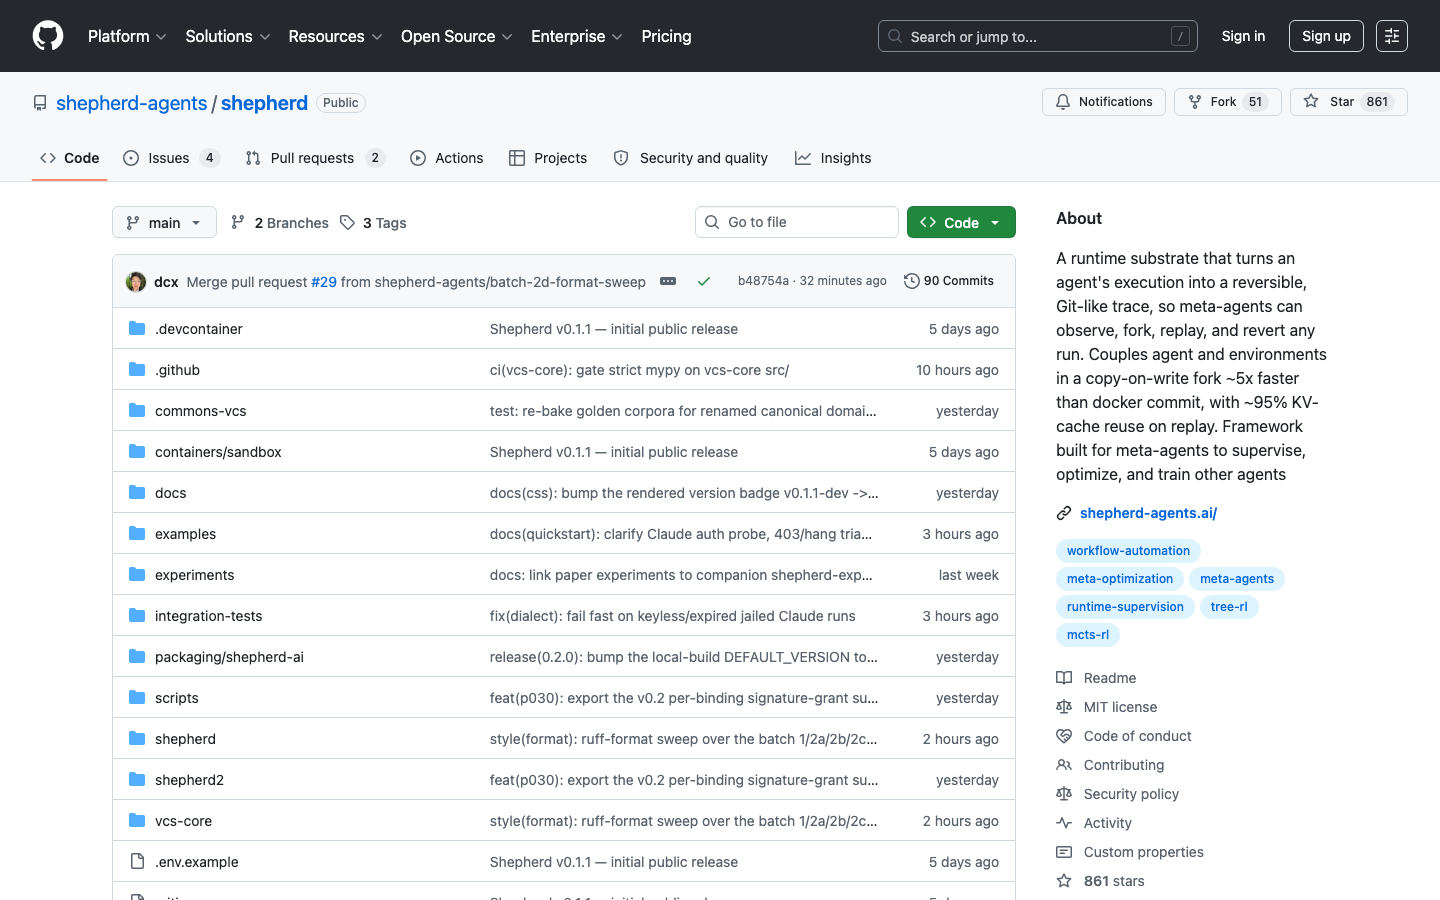Fork the shepherd repository

tap(1228, 102)
